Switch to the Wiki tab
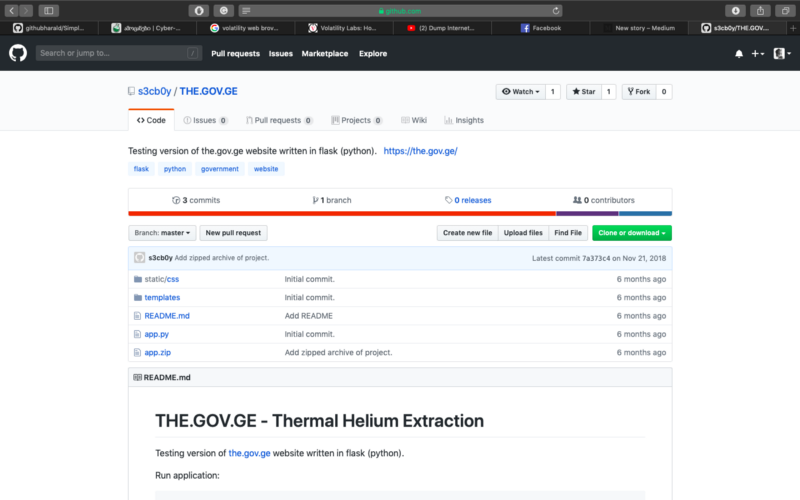The height and width of the screenshot is (500, 800). (x=414, y=120)
